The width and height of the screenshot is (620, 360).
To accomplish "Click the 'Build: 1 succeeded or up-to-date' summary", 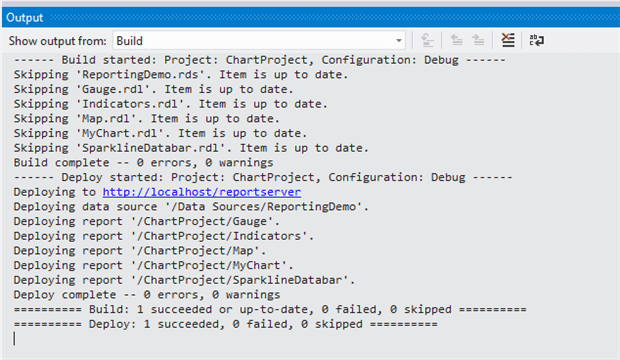I will 270,309.
